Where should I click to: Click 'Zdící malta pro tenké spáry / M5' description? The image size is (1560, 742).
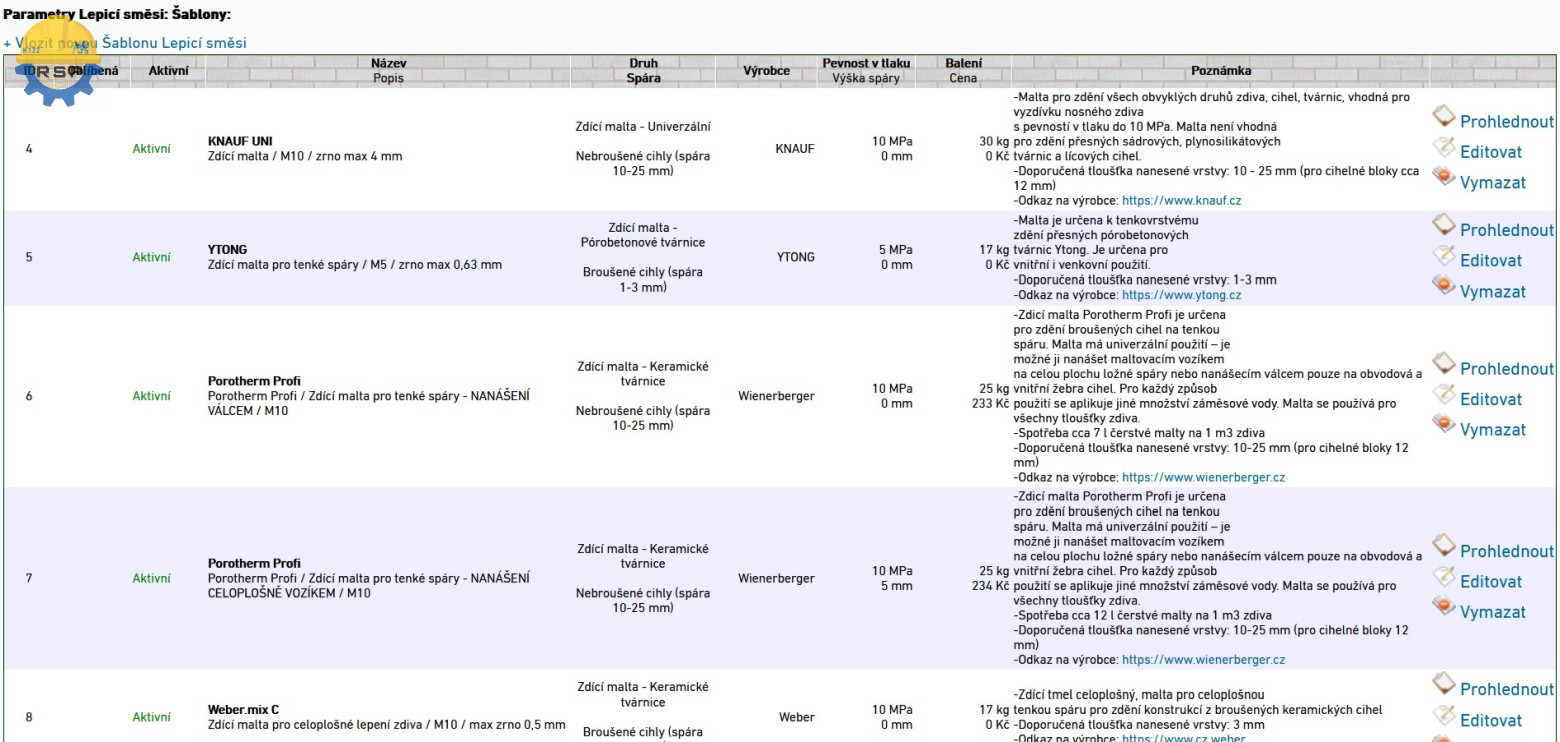[x=355, y=265]
